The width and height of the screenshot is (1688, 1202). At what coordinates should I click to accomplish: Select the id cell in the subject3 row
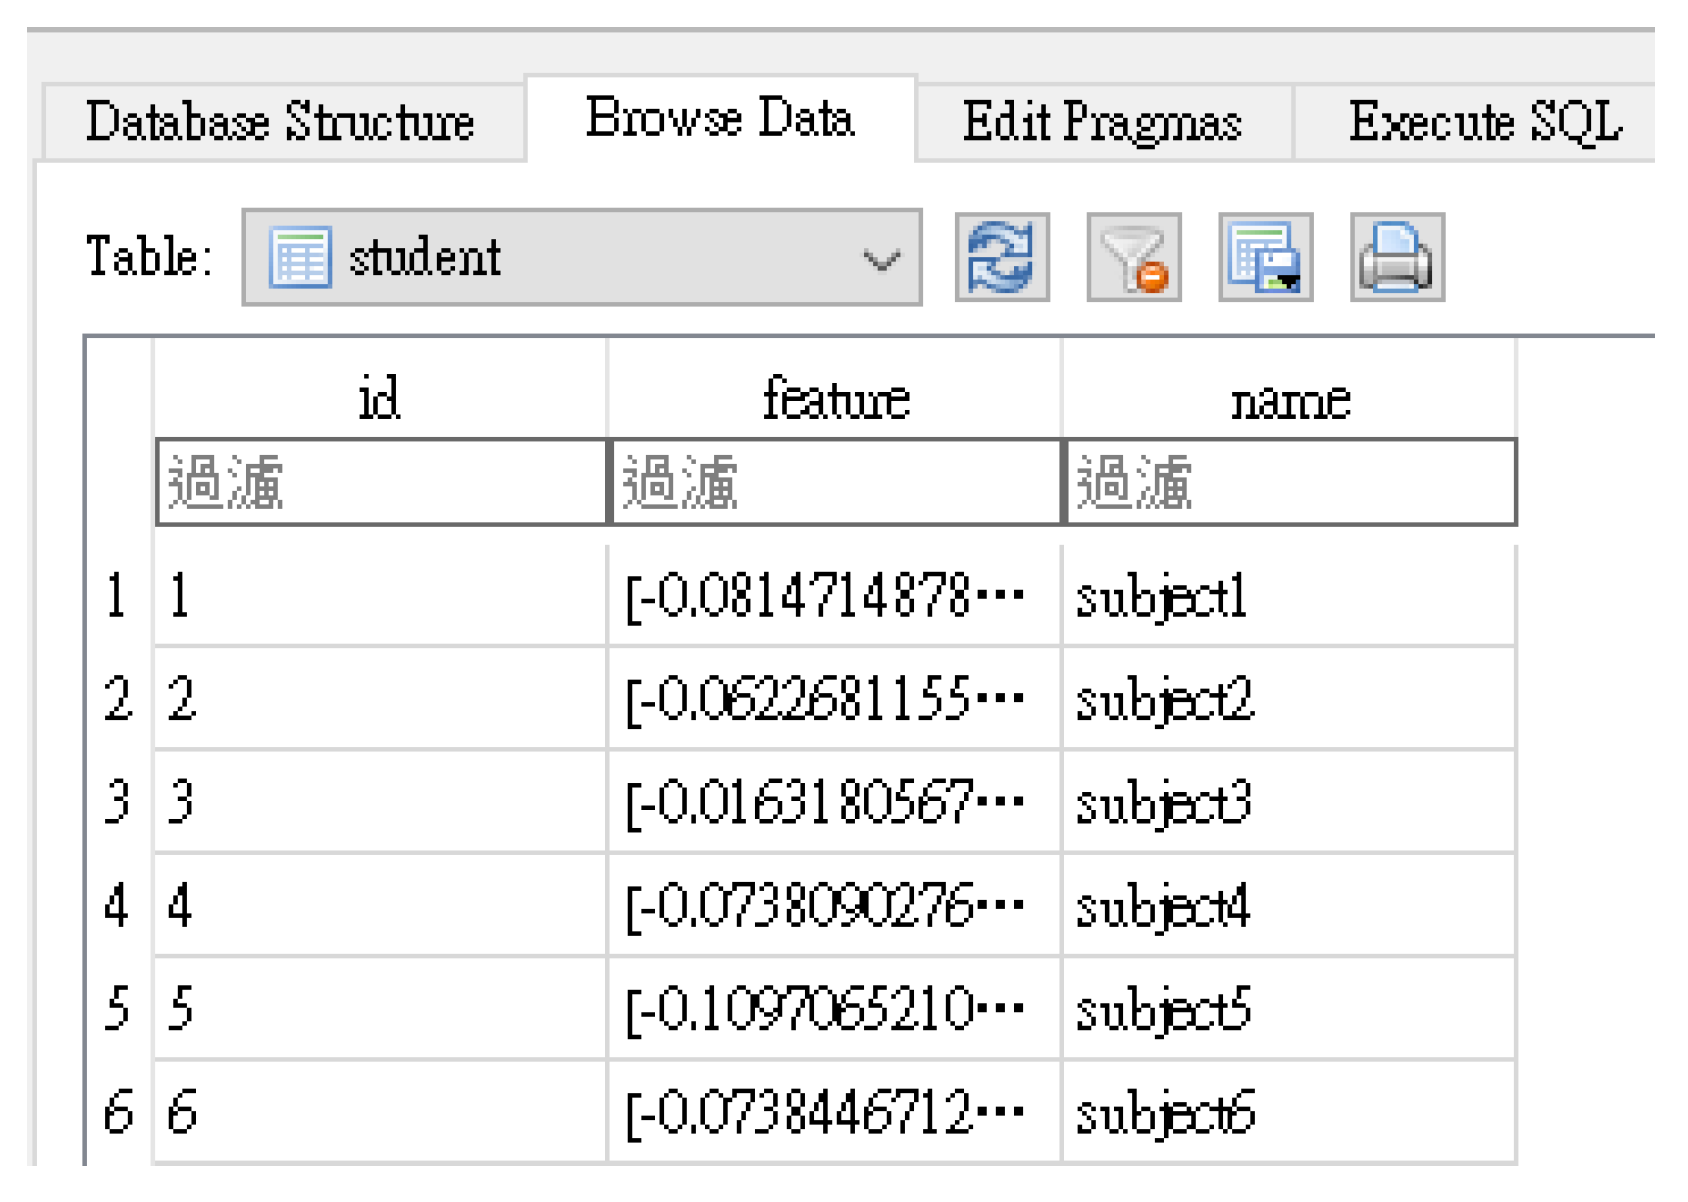(x=380, y=802)
